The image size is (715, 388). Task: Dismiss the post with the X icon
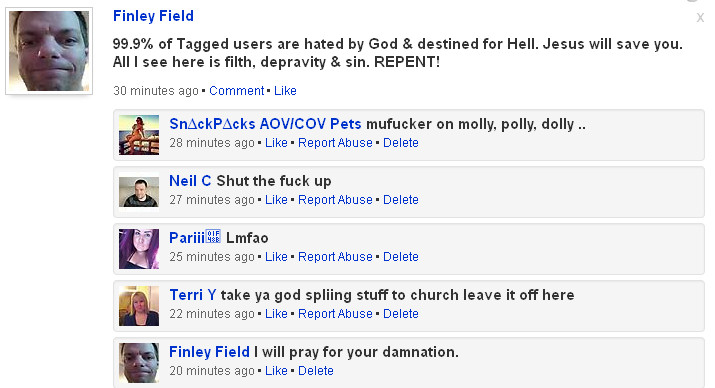[700, 18]
